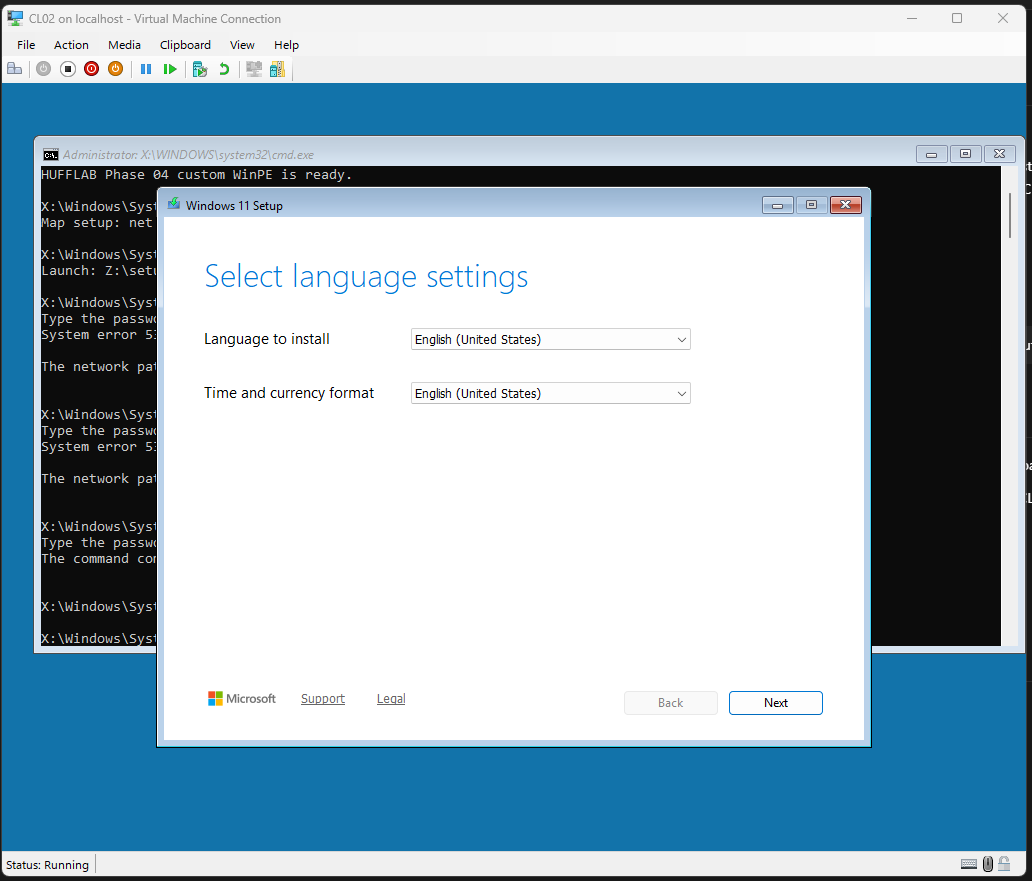This screenshot has width=1032, height=881.
Task: Maximize the Windows 11 Setup window
Action: pyautogui.click(x=812, y=205)
